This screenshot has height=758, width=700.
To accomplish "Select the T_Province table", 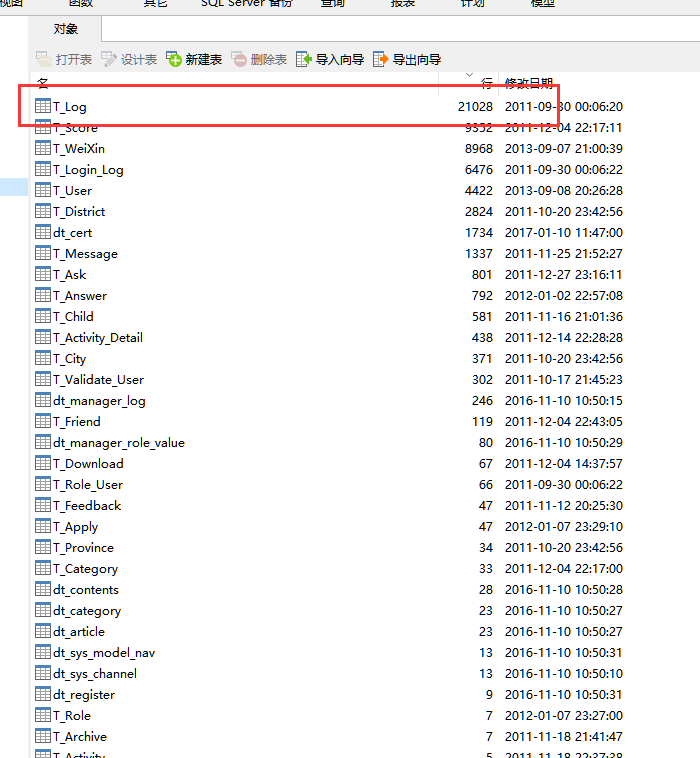I will (83, 547).
